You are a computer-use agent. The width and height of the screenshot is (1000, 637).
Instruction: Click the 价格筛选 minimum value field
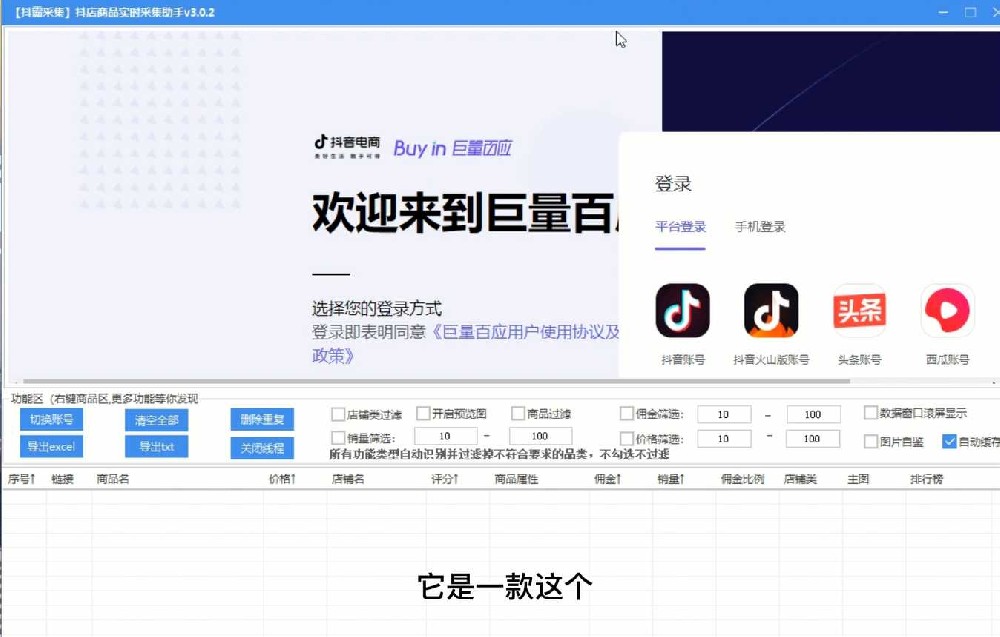click(724, 439)
